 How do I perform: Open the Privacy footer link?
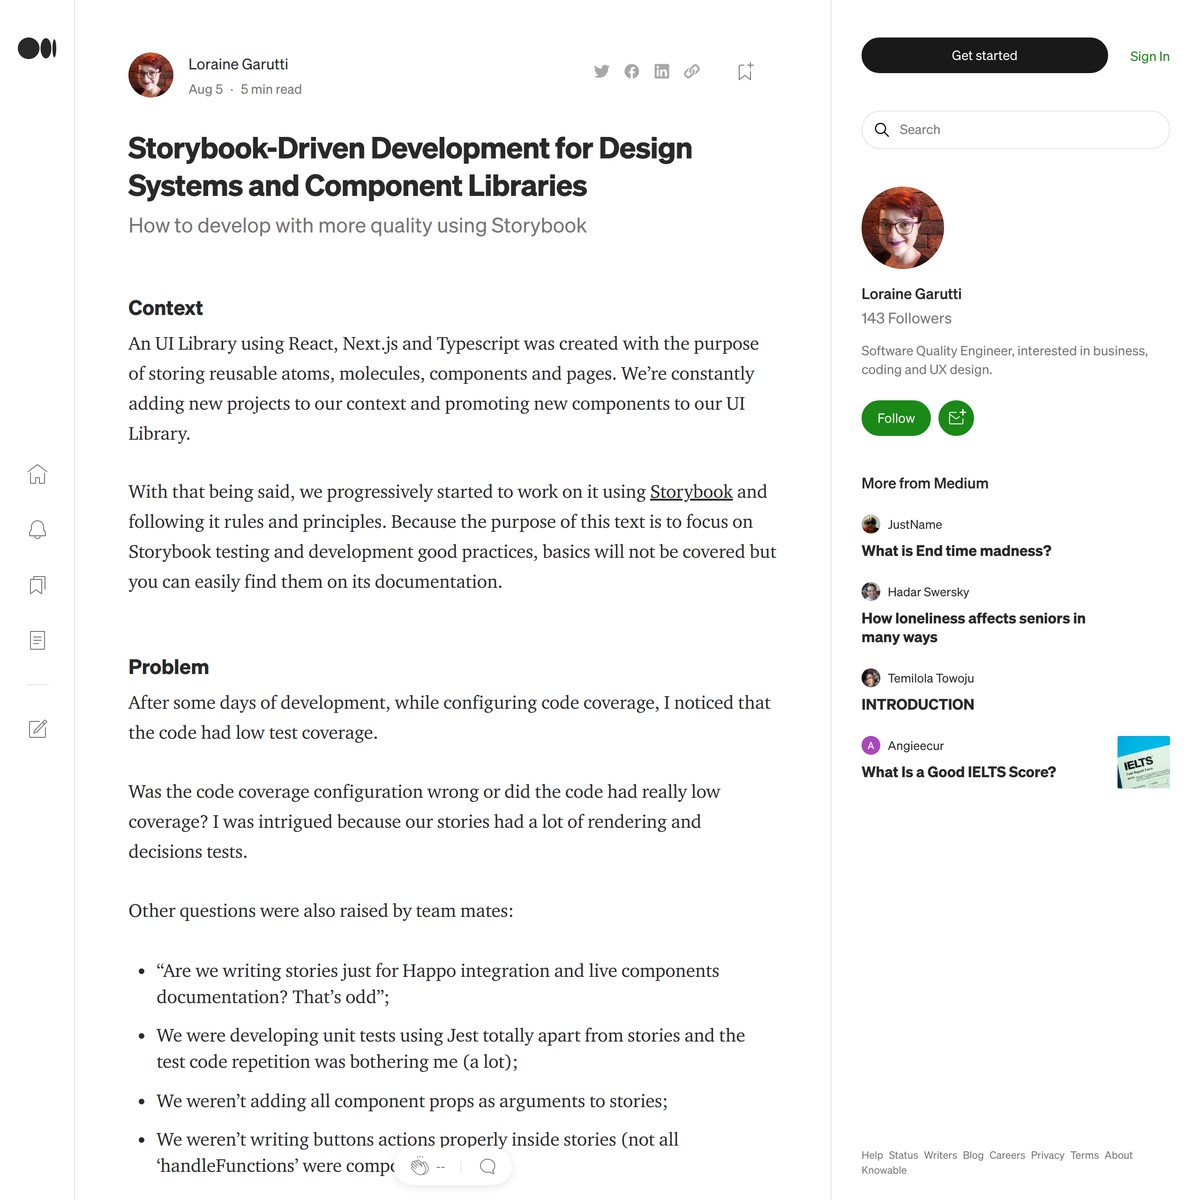[x=1047, y=1155]
